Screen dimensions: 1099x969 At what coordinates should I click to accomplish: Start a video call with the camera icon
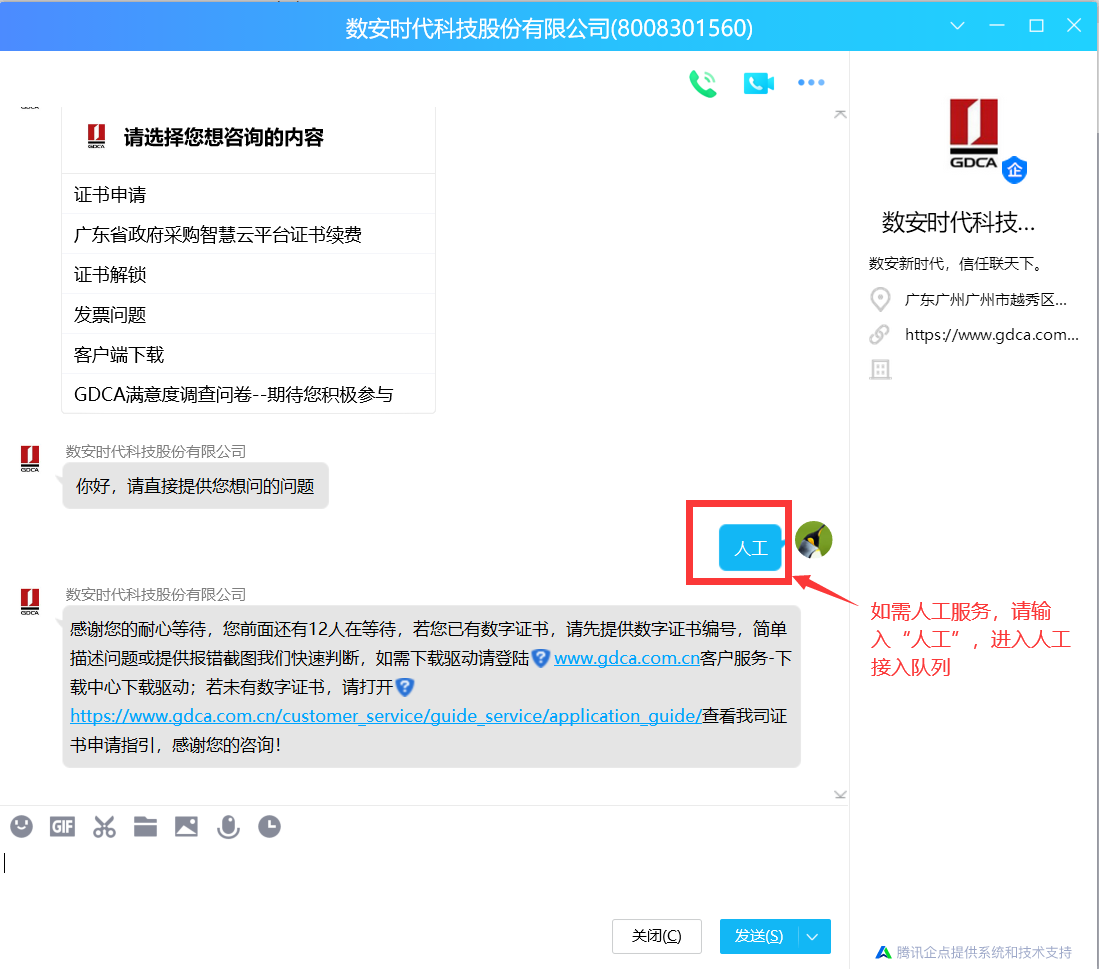(x=758, y=83)
